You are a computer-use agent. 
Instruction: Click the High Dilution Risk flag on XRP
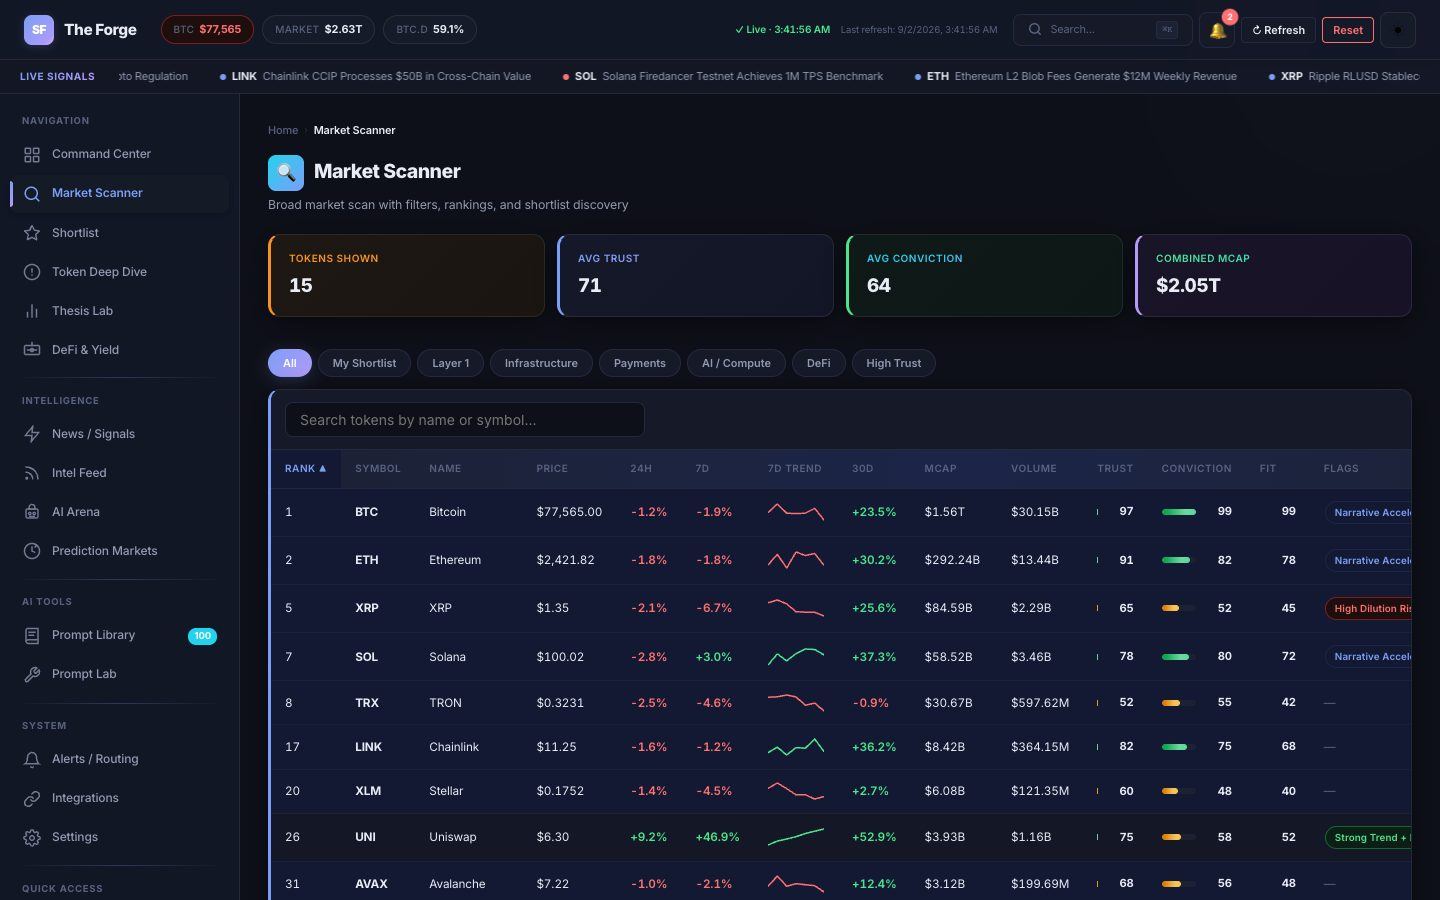pyautogui.click(x=1368, y=608)
